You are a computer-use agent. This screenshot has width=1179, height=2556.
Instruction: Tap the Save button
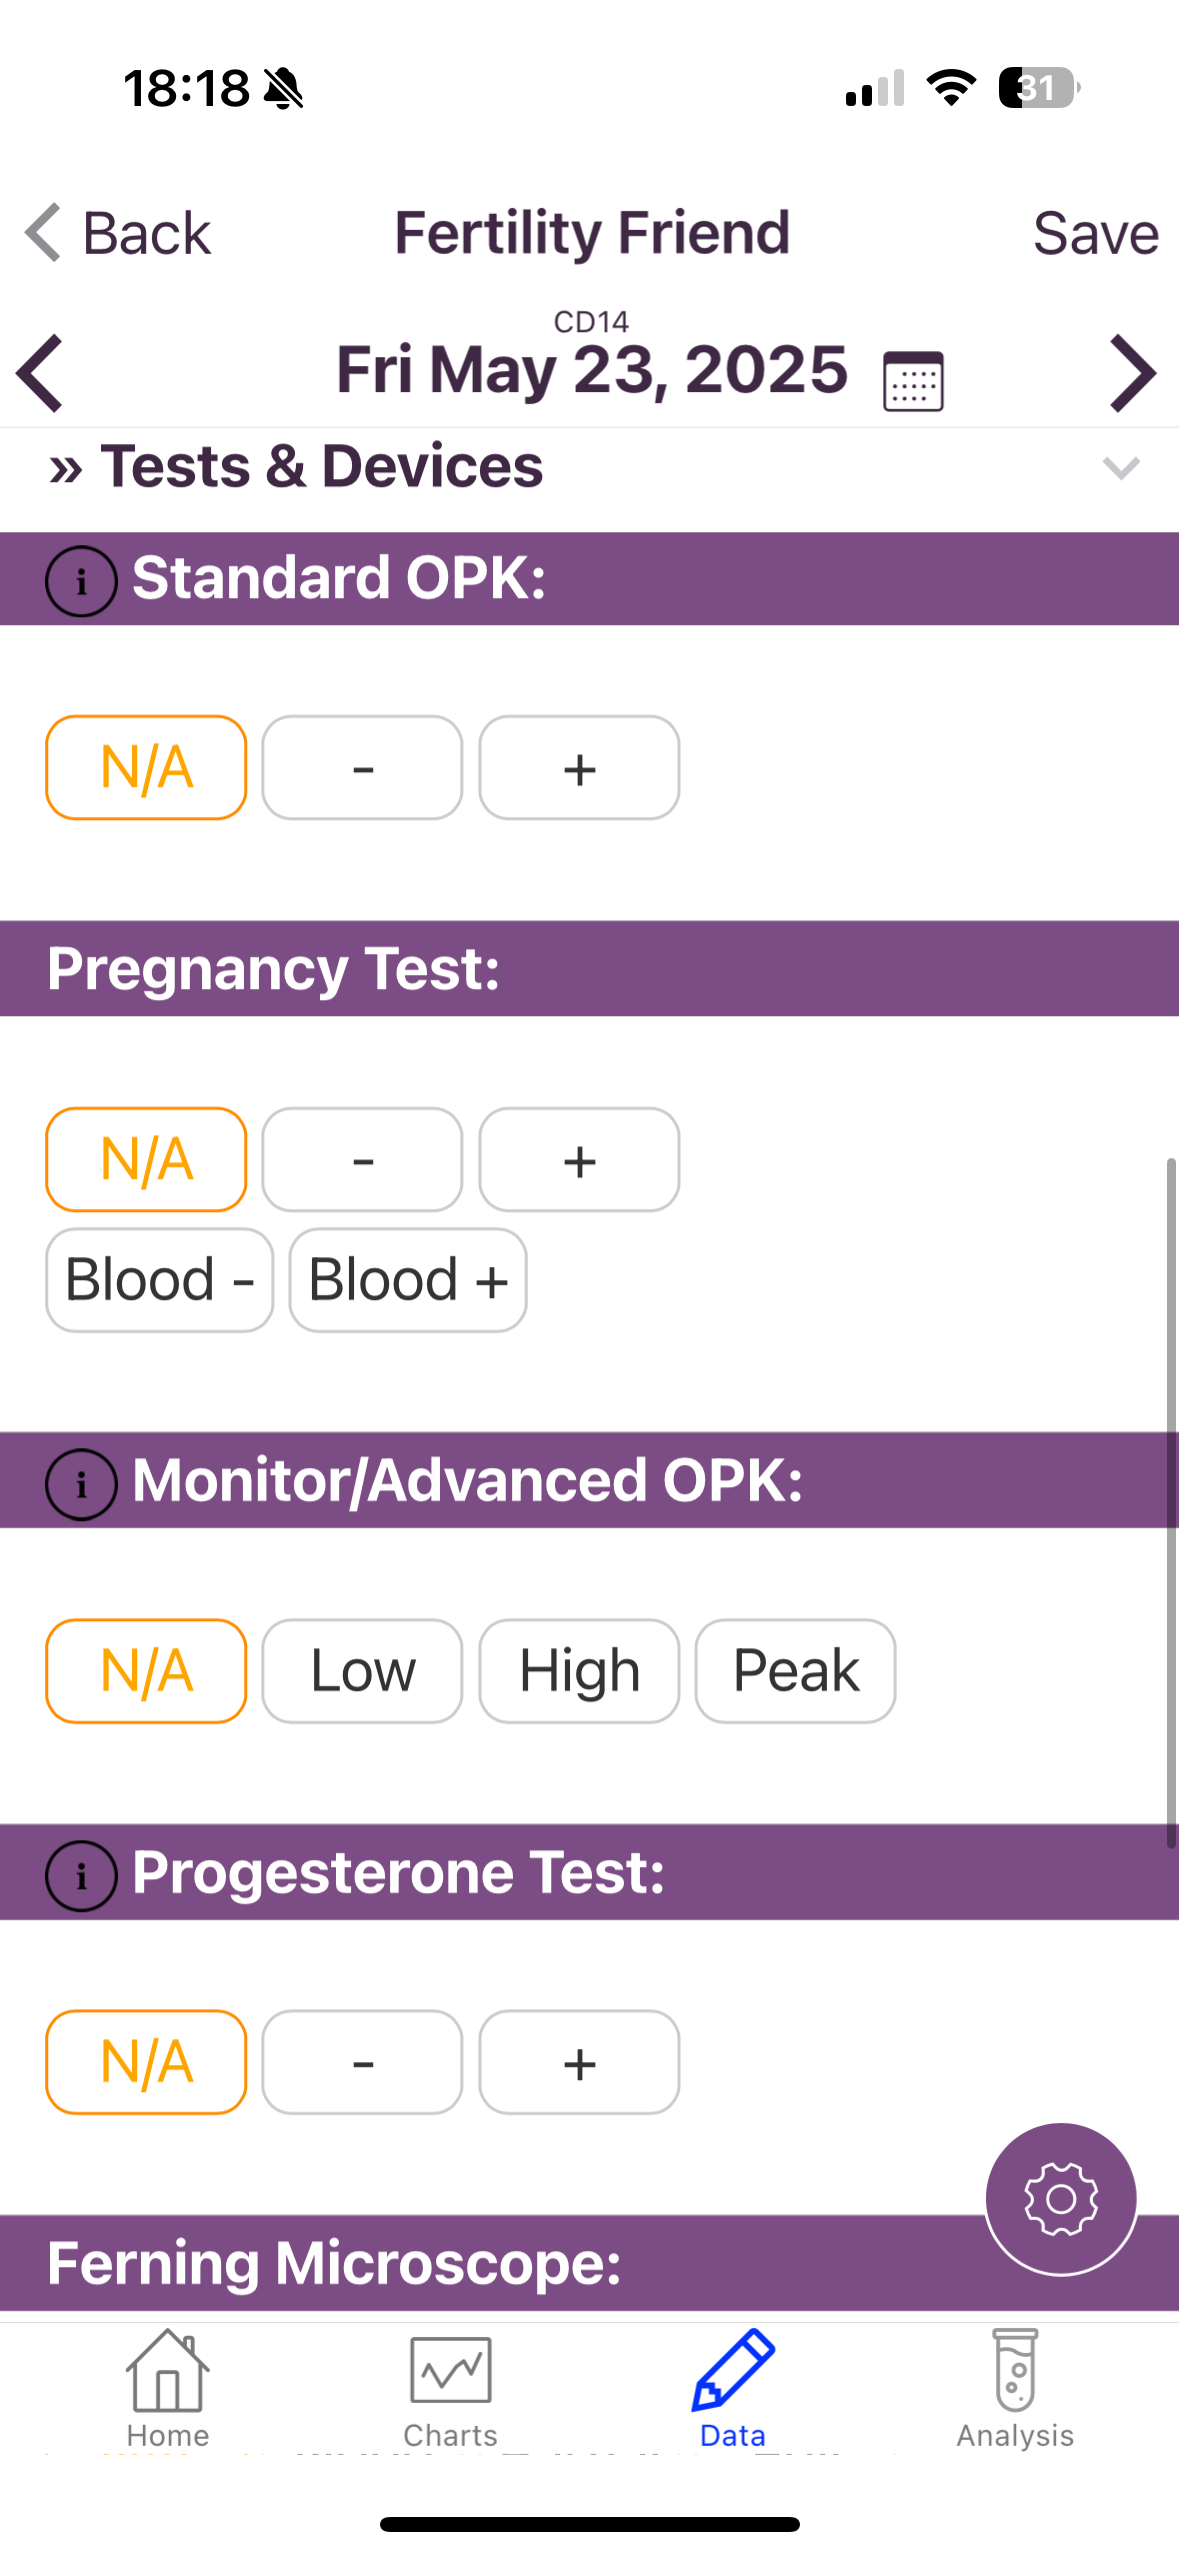[x=1095, y=233]
